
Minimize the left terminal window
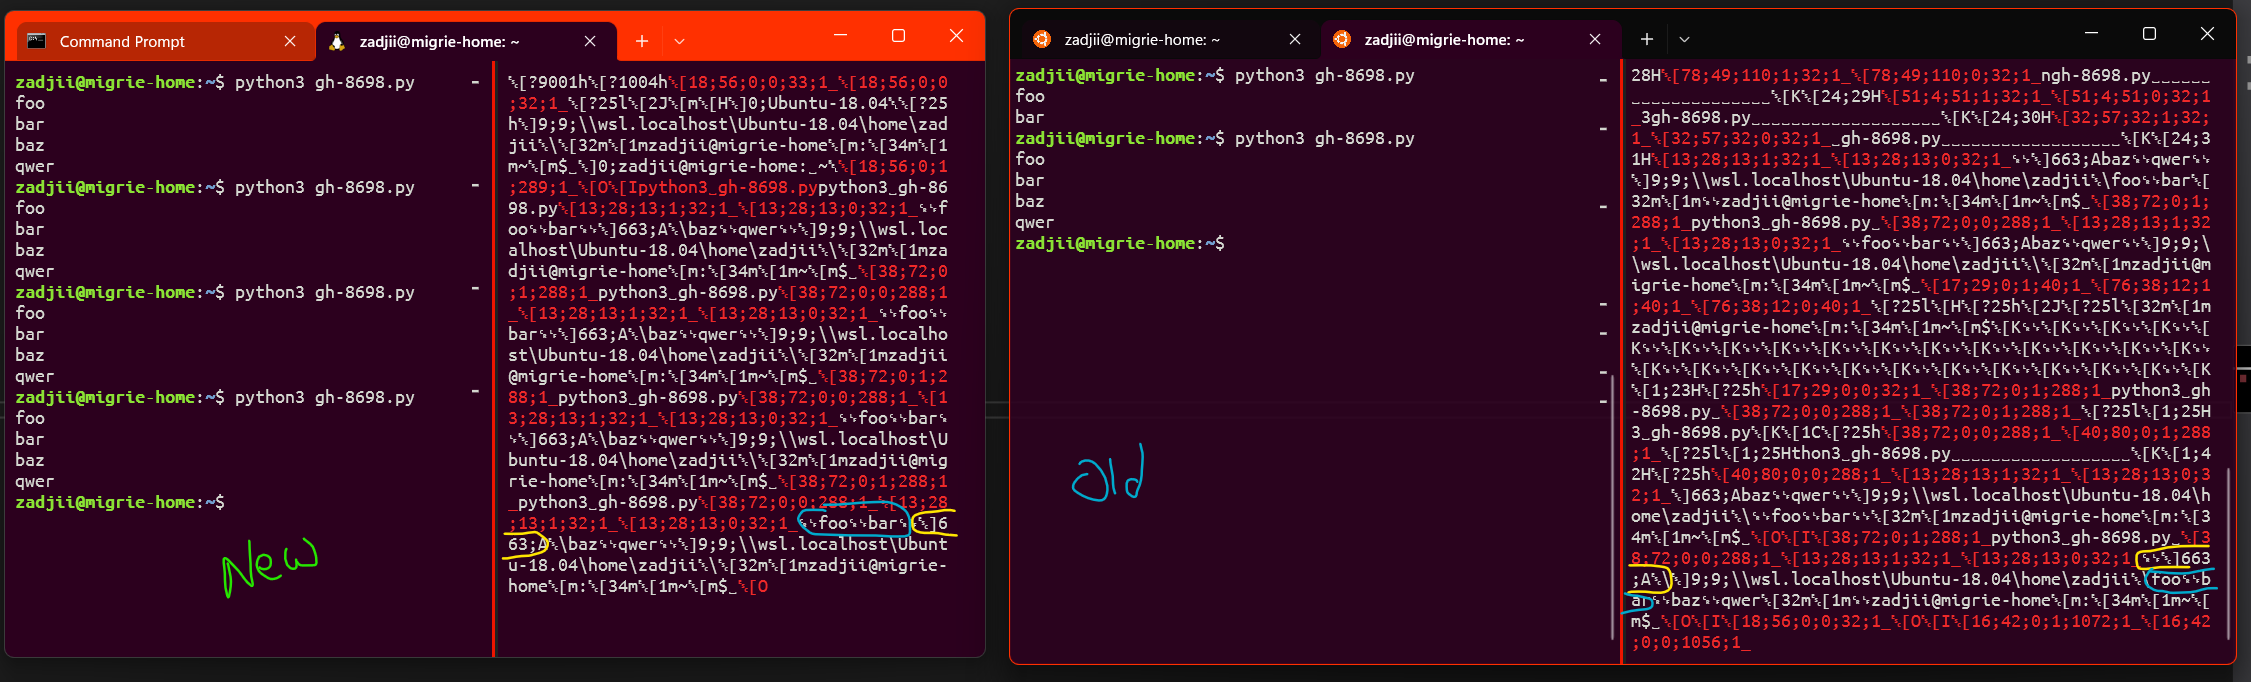[840, 35]
